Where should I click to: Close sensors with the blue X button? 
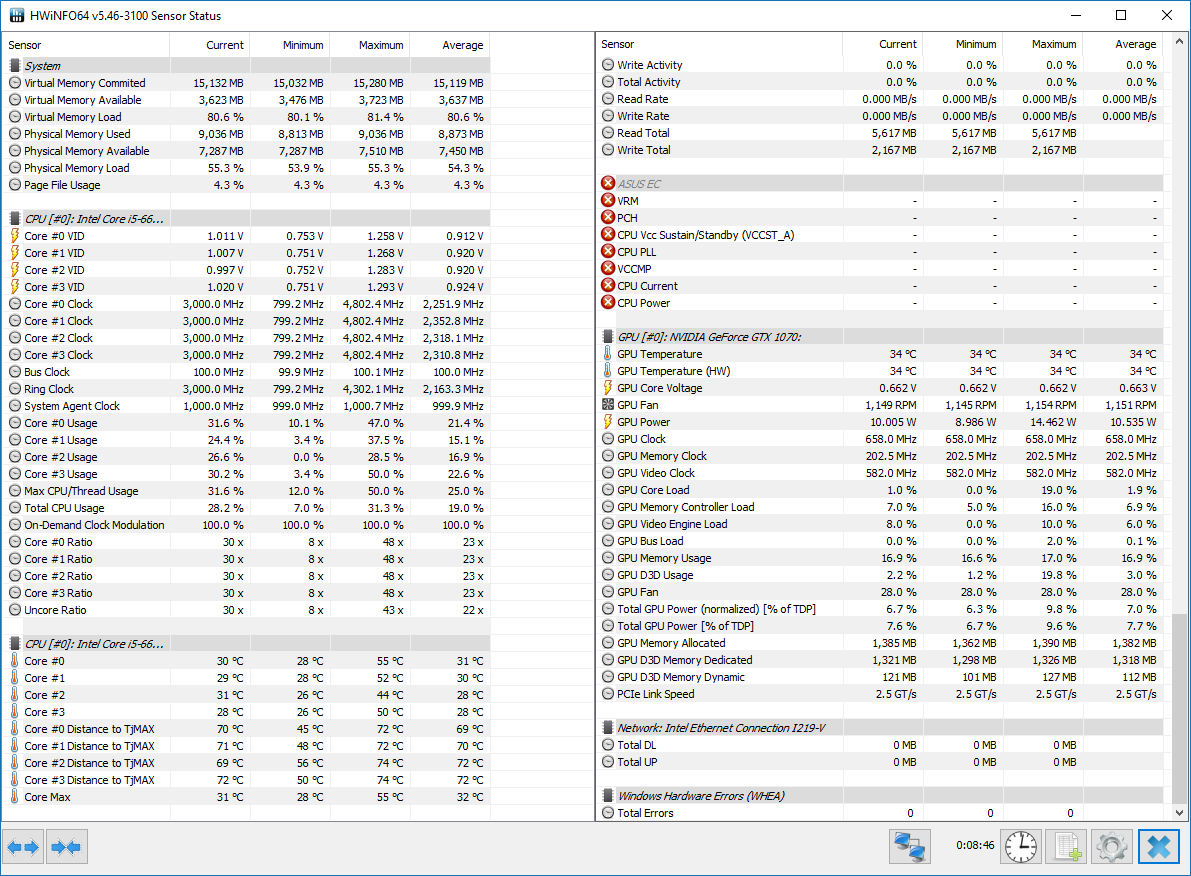[x=1158, y=847]
